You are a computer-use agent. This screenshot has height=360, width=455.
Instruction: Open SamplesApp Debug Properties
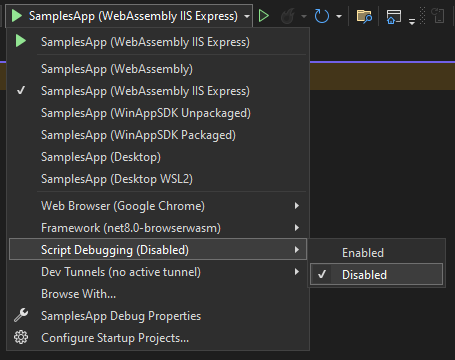pos(158,316)
